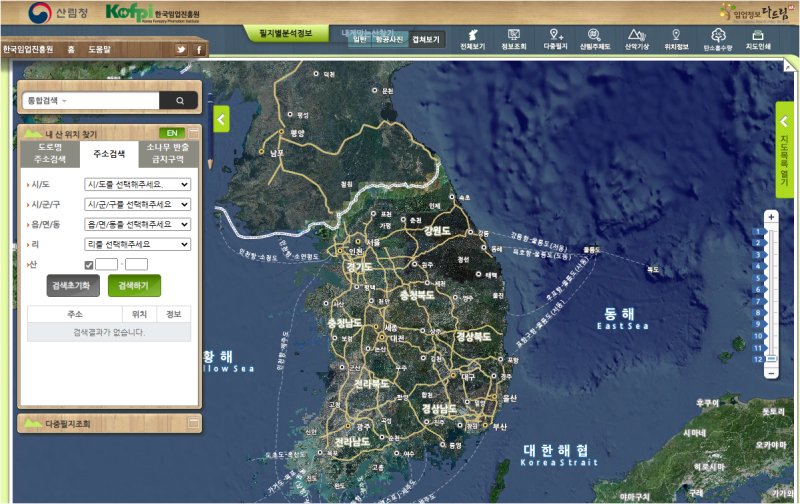Open the 정보조회 information lookup tool

[x=513, y=39]
